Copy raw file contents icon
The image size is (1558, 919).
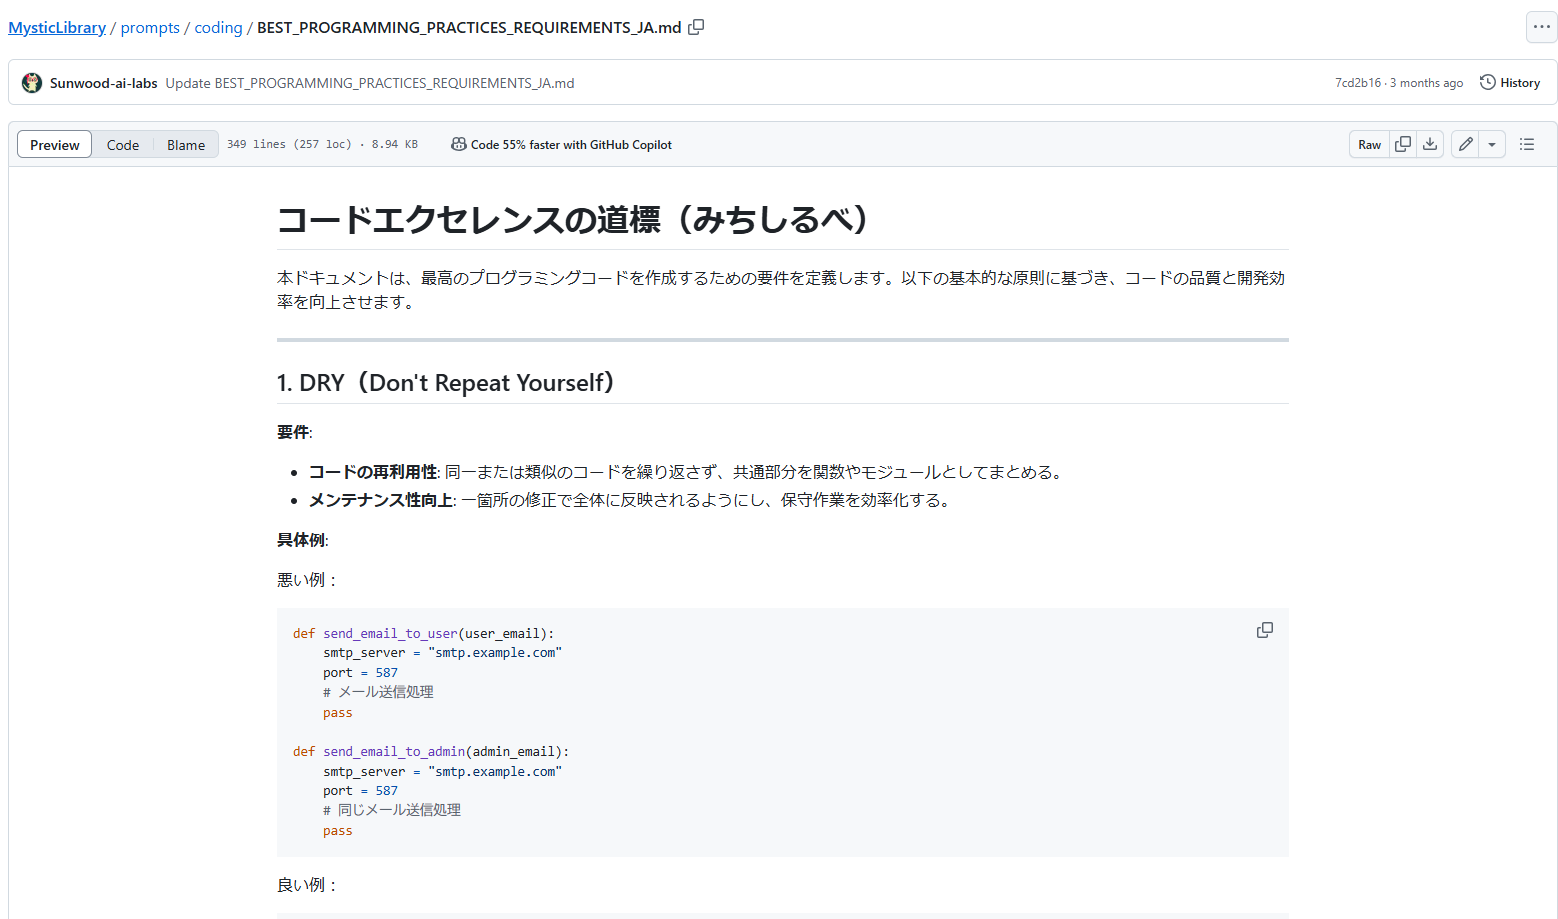click(1403, 144)
